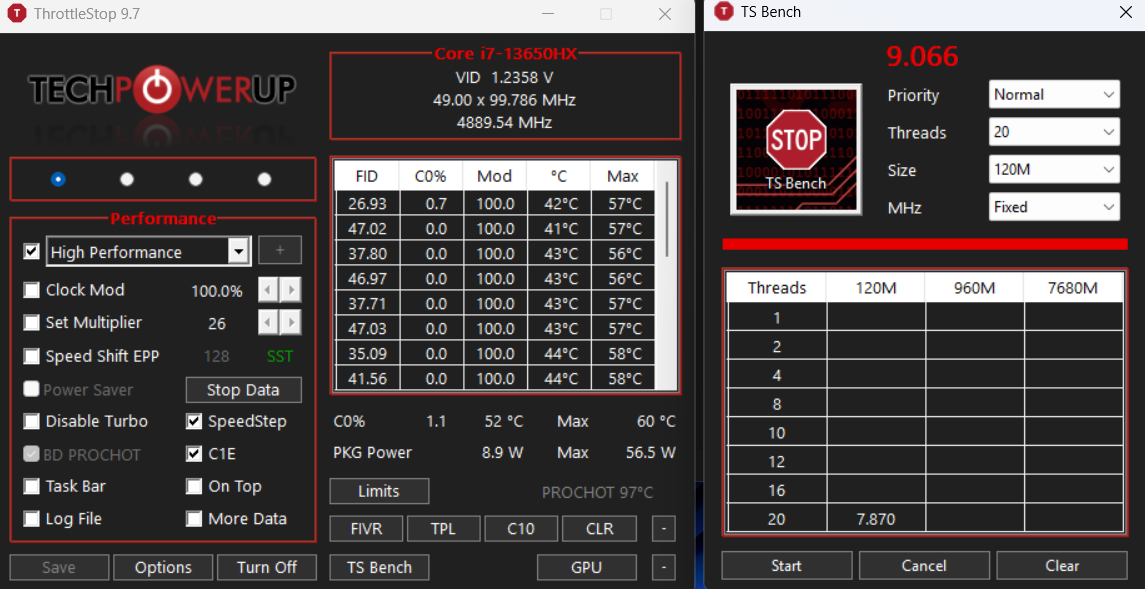Decrease Clock Mod with left arrow
The height and width of the screenshot is (589, 1145).
269,290
